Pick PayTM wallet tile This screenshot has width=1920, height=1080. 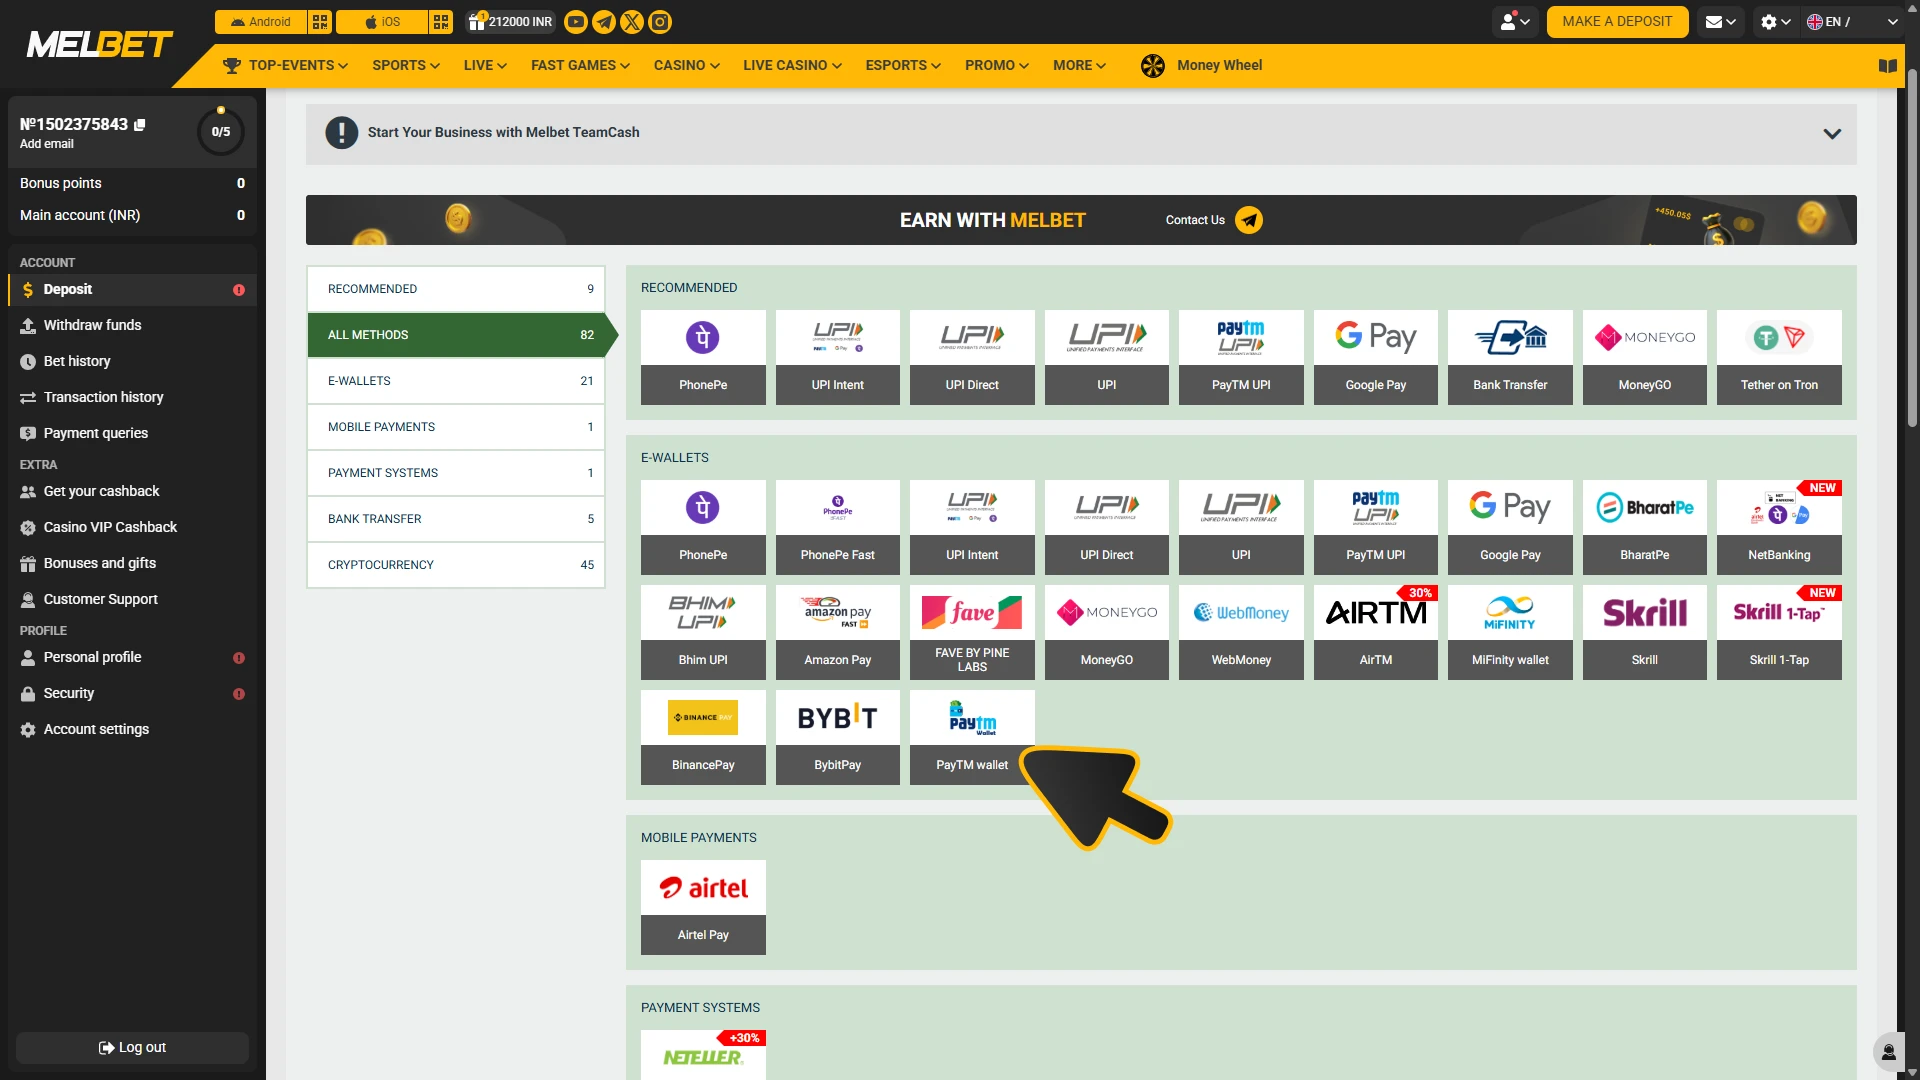[x=972, y=737]
